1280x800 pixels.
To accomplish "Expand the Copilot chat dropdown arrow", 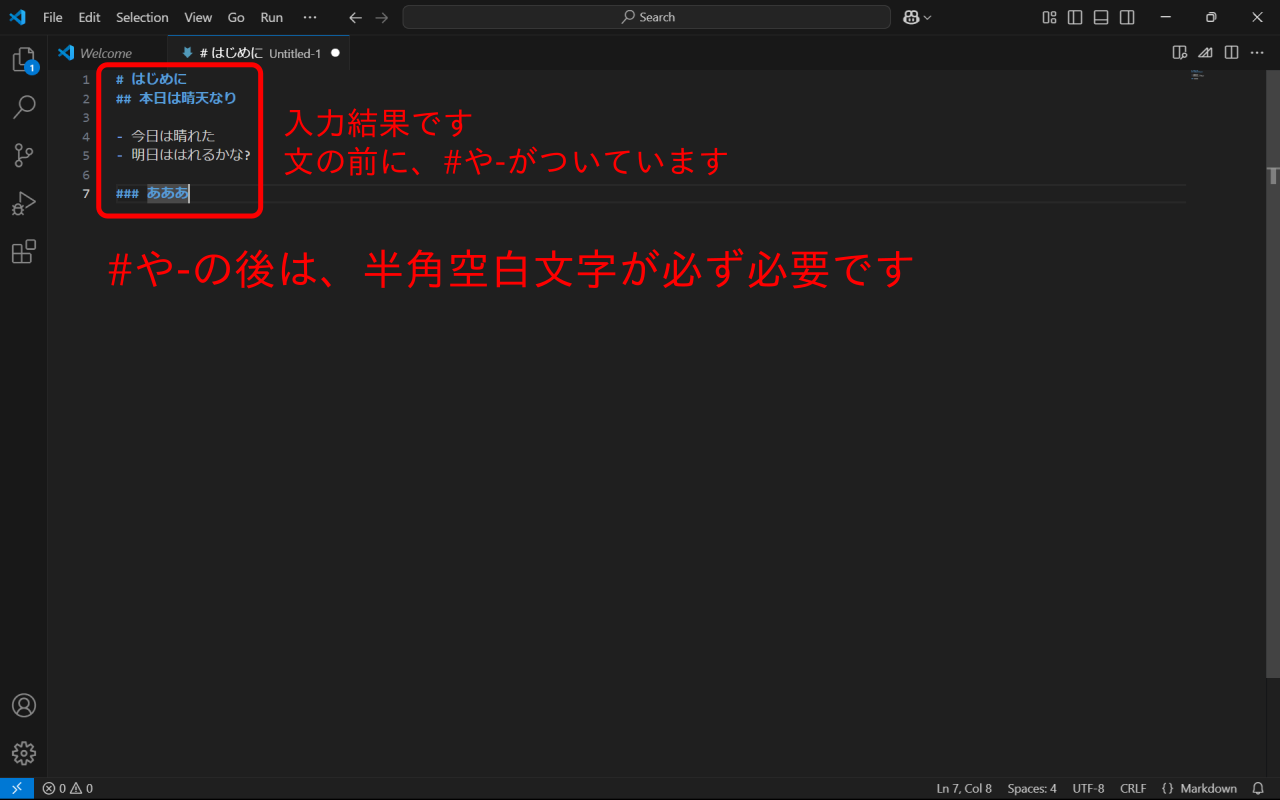I will tap(928, 17).
